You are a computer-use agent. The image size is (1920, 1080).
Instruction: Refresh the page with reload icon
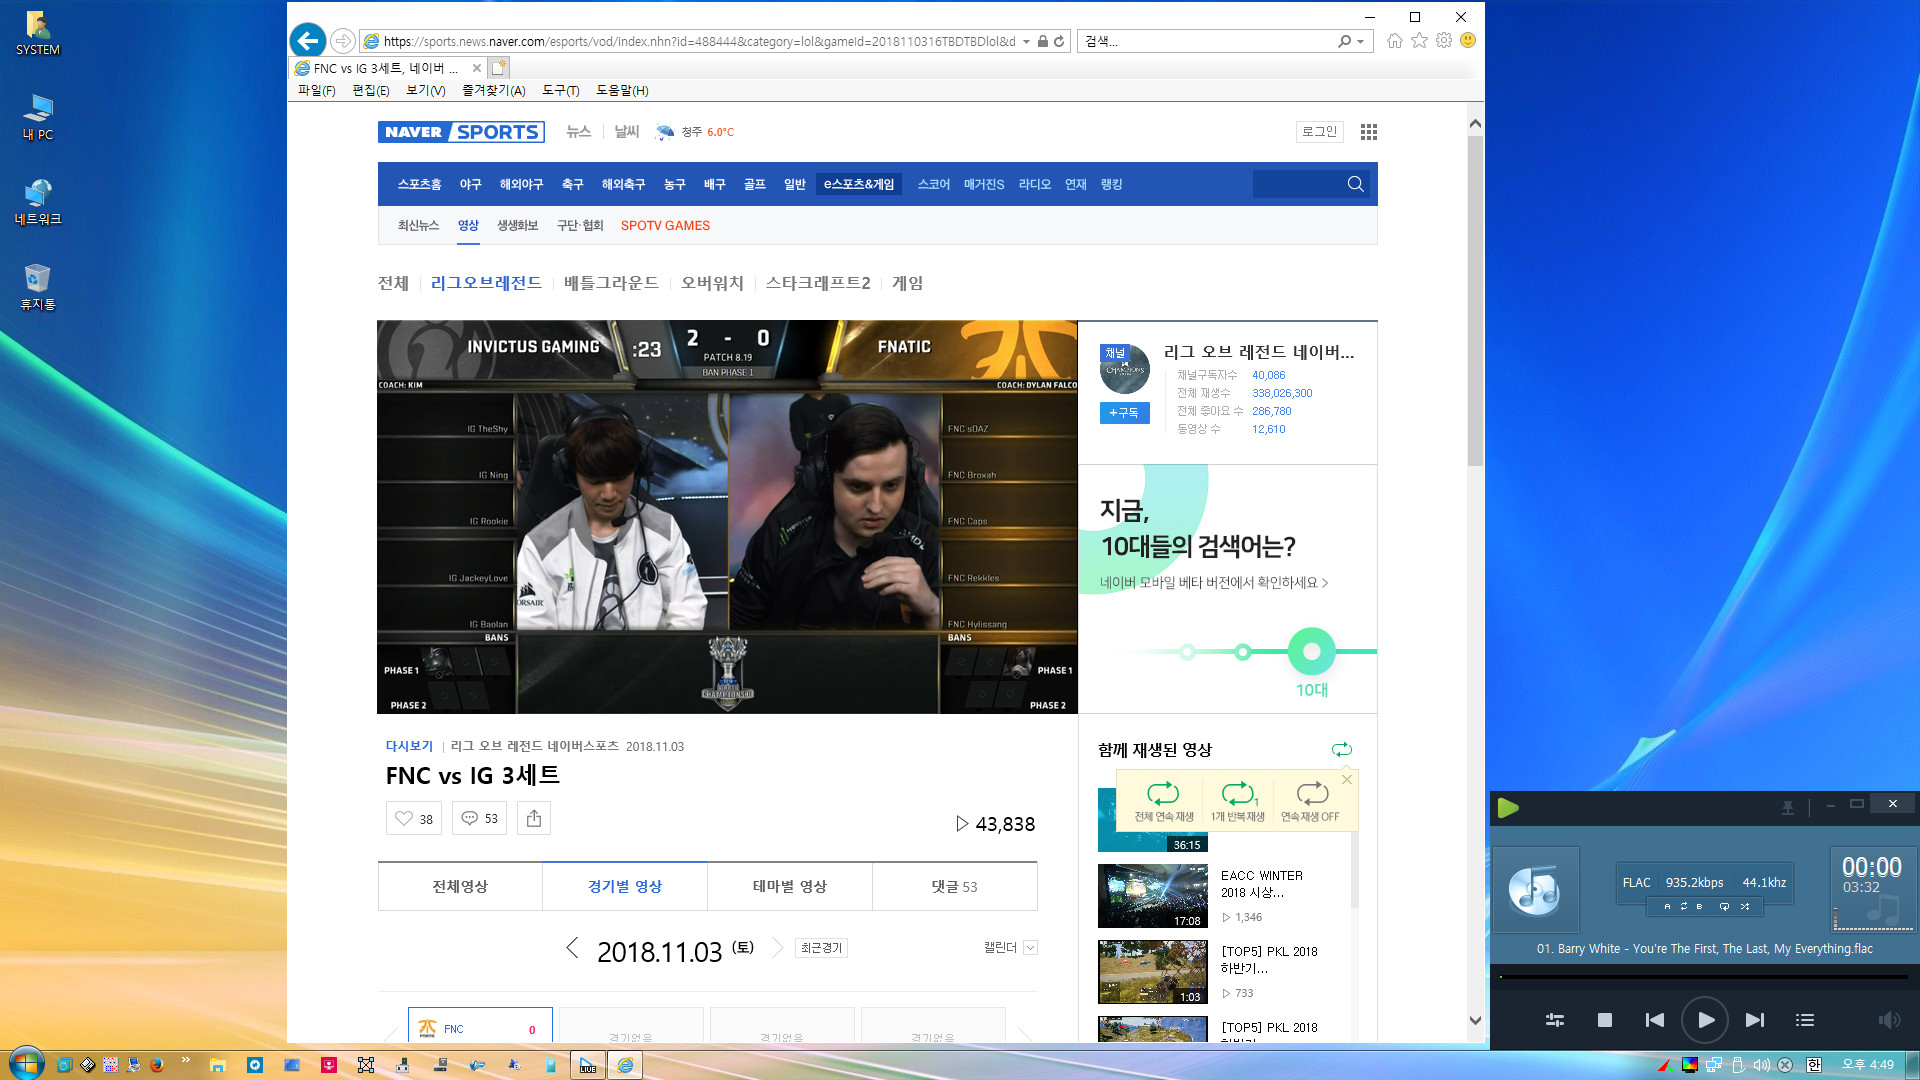1059,41
